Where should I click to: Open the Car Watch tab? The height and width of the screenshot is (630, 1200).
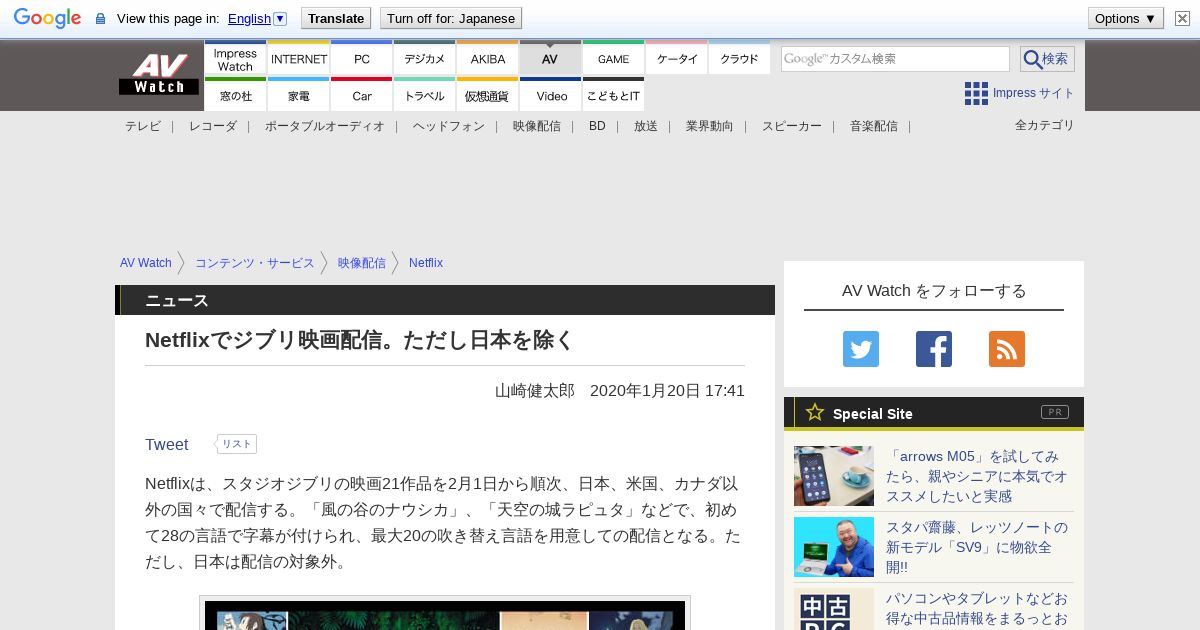(361, 95)
